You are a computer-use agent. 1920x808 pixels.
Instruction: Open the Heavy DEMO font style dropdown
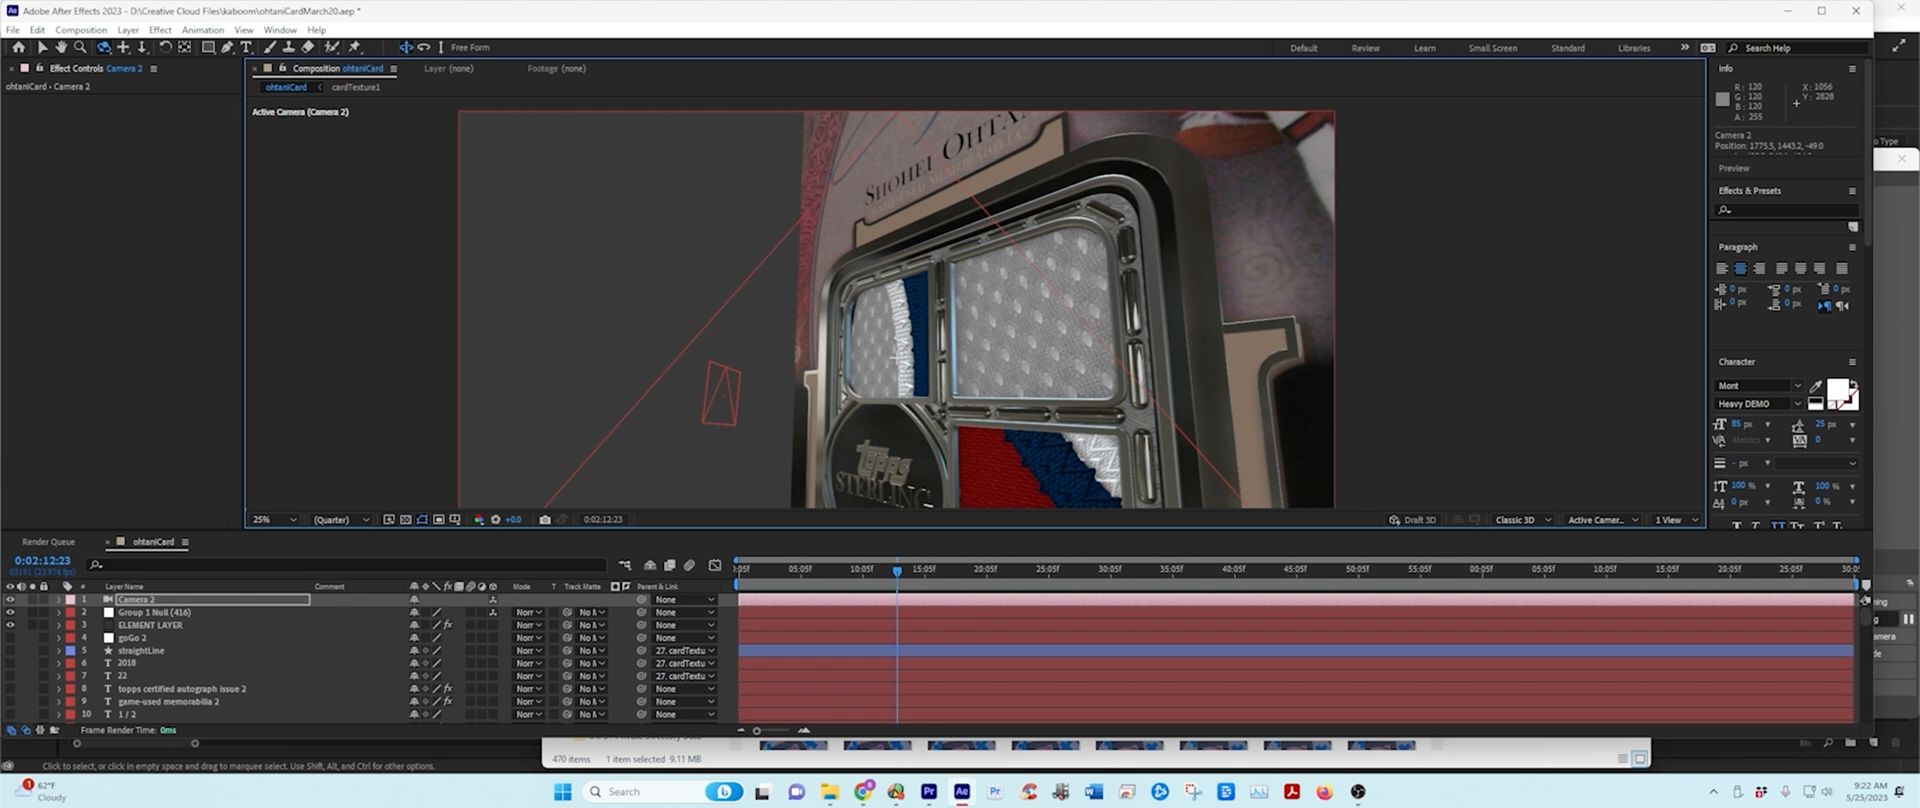(x=1759, y=404)
